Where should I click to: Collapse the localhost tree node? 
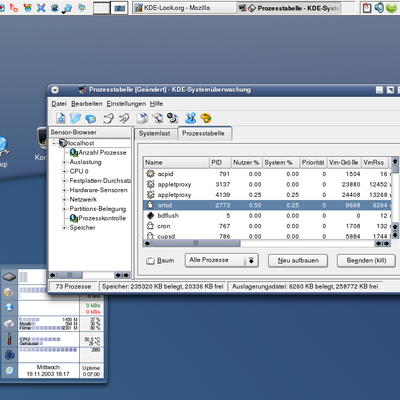(x=54, y=143)
